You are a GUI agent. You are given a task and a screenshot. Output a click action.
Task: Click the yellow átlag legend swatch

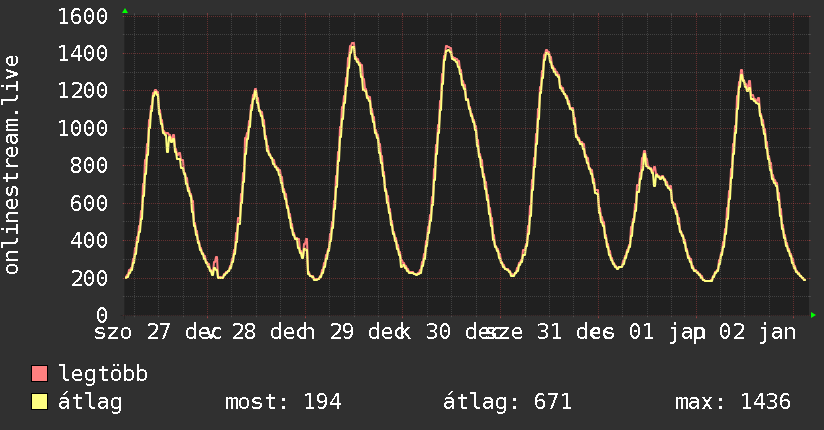pos(40,402)
